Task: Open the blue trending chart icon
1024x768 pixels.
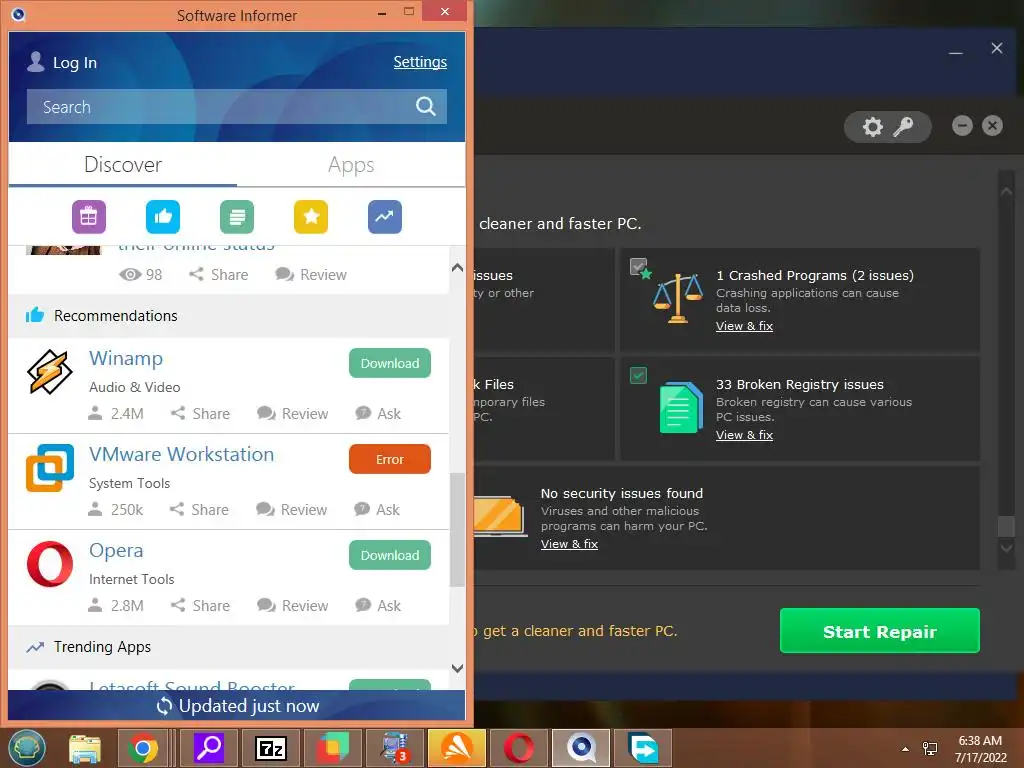Action: (385, 217)
